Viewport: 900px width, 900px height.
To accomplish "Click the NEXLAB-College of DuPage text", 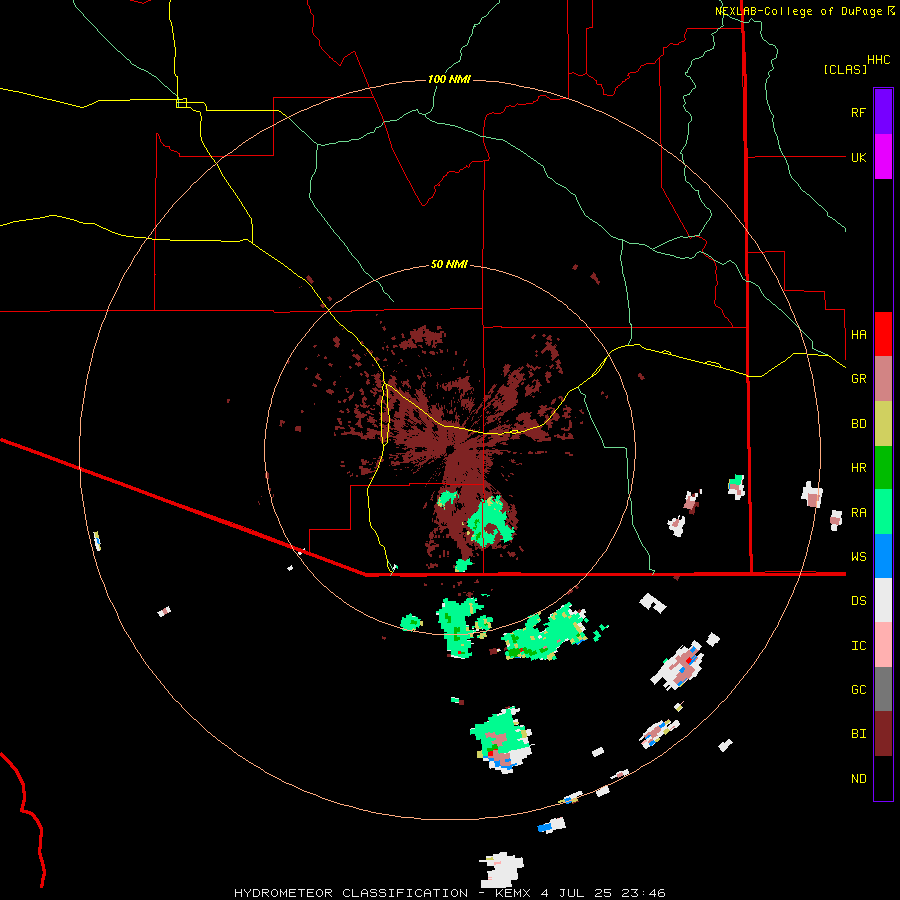I will point(798,11).
